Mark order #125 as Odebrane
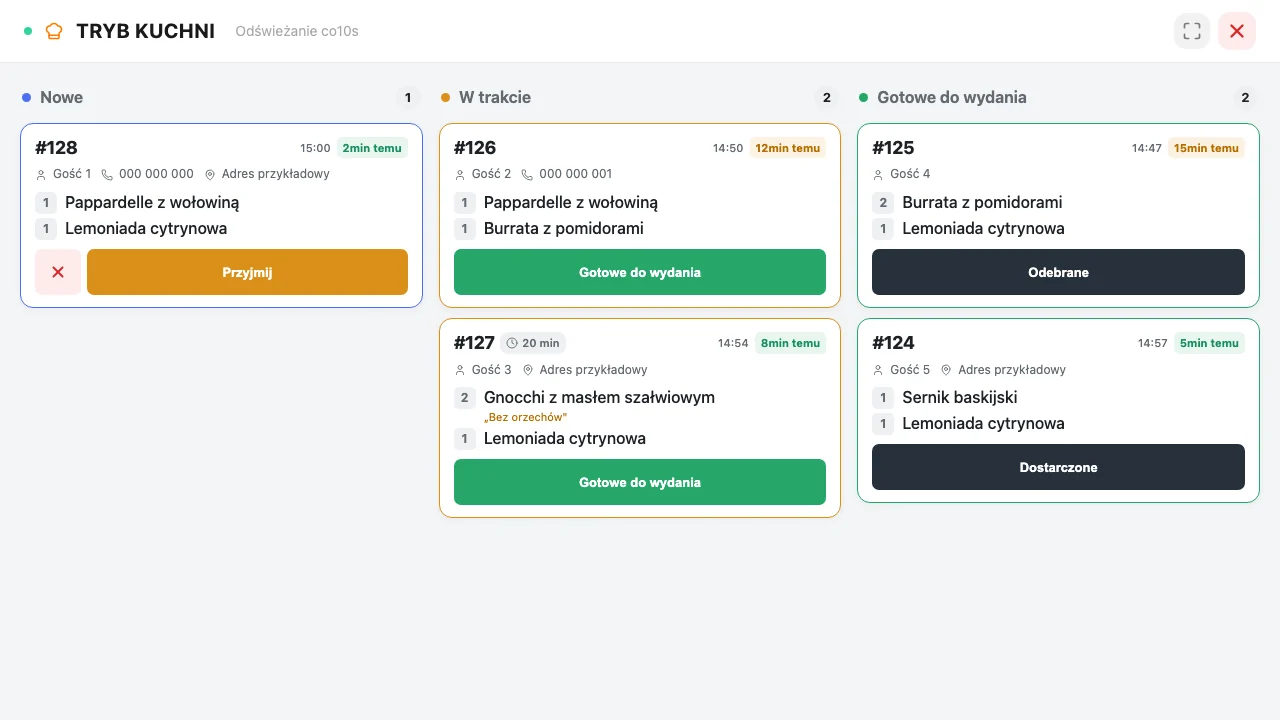The height and width of the screenshot is (720, 1280). tap(1058, 272)
